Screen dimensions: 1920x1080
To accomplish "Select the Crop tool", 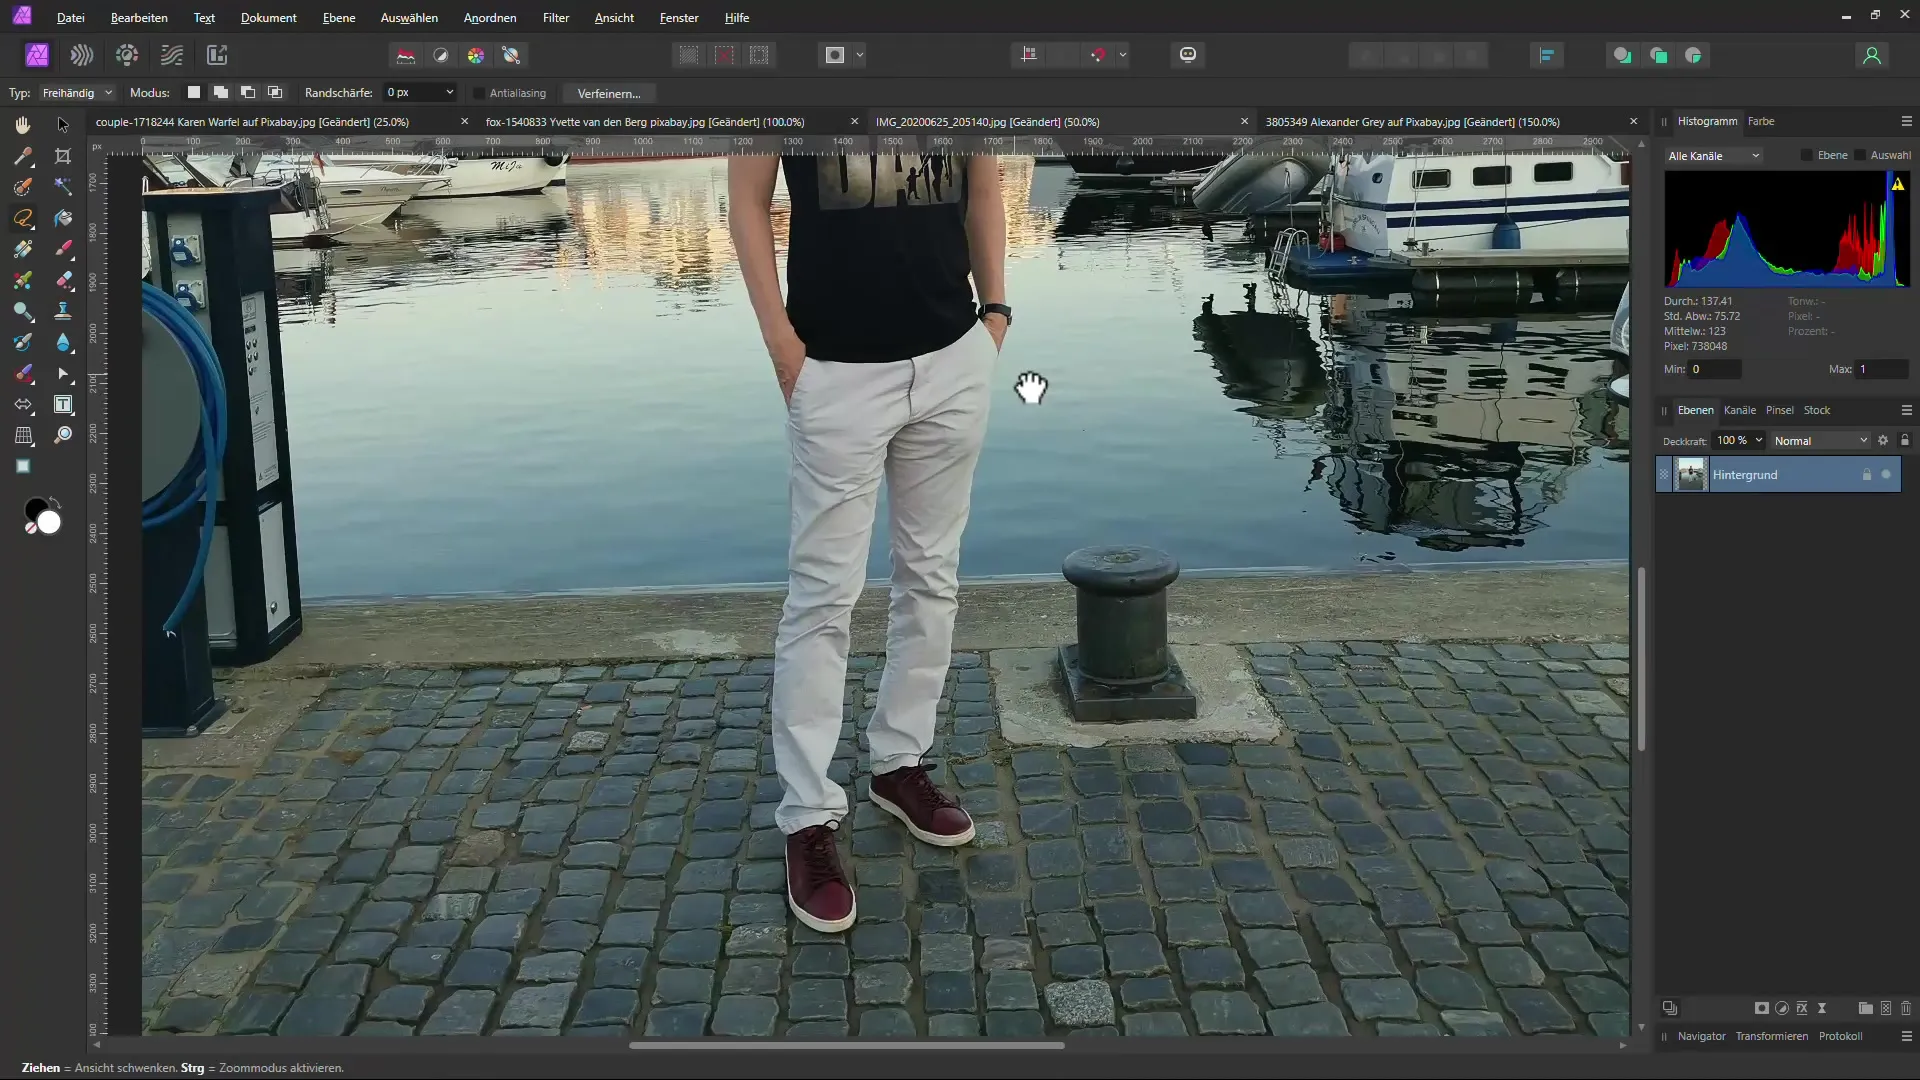I will click(x=63, y=156).
